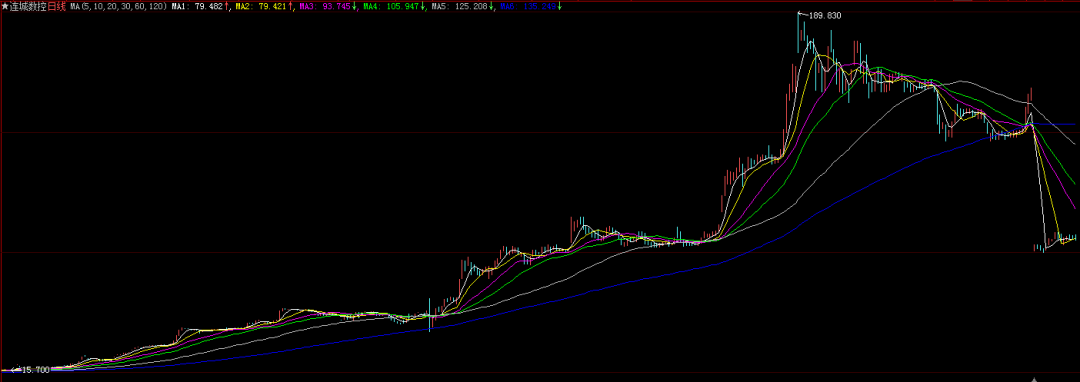Click the MA1 value 79.482
Screen dimensions: 1080x382
coord(209,6)
